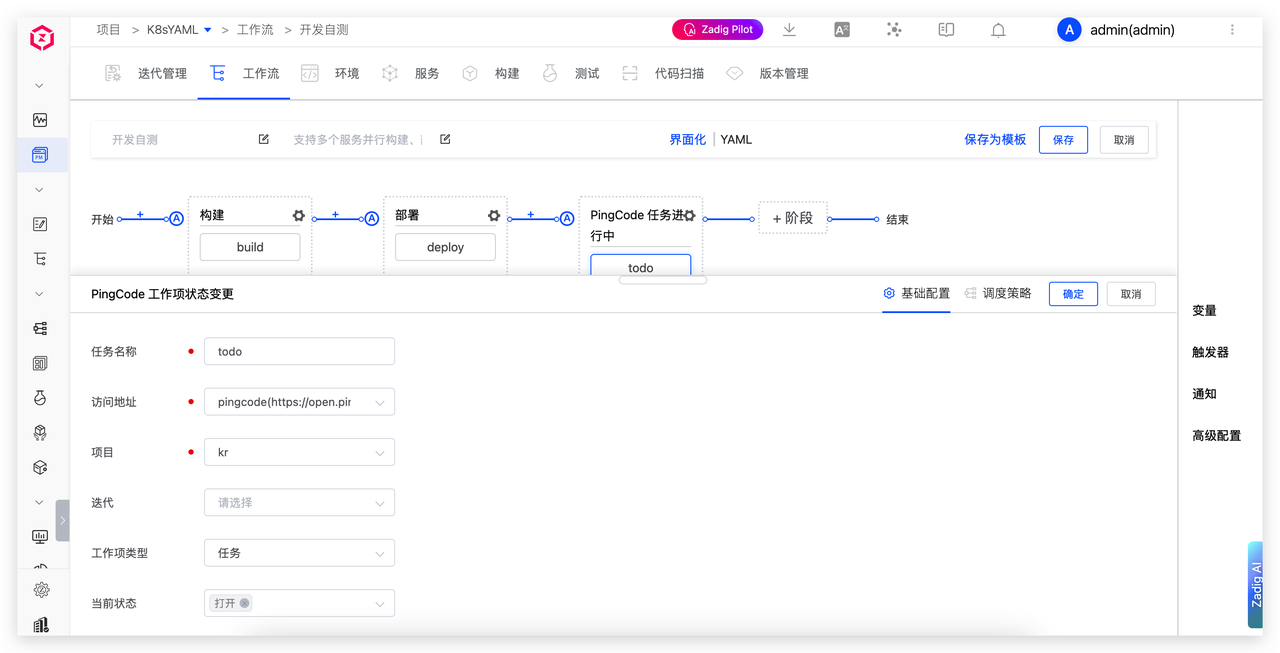Open the 工作项类型 dropdown

click(x=299, y=553)
